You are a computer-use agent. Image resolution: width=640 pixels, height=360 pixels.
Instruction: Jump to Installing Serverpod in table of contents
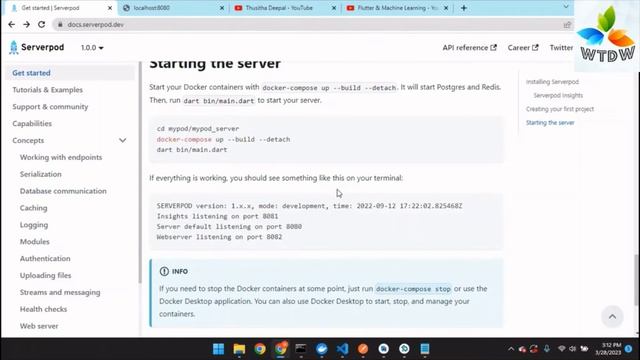coord(552,82)
